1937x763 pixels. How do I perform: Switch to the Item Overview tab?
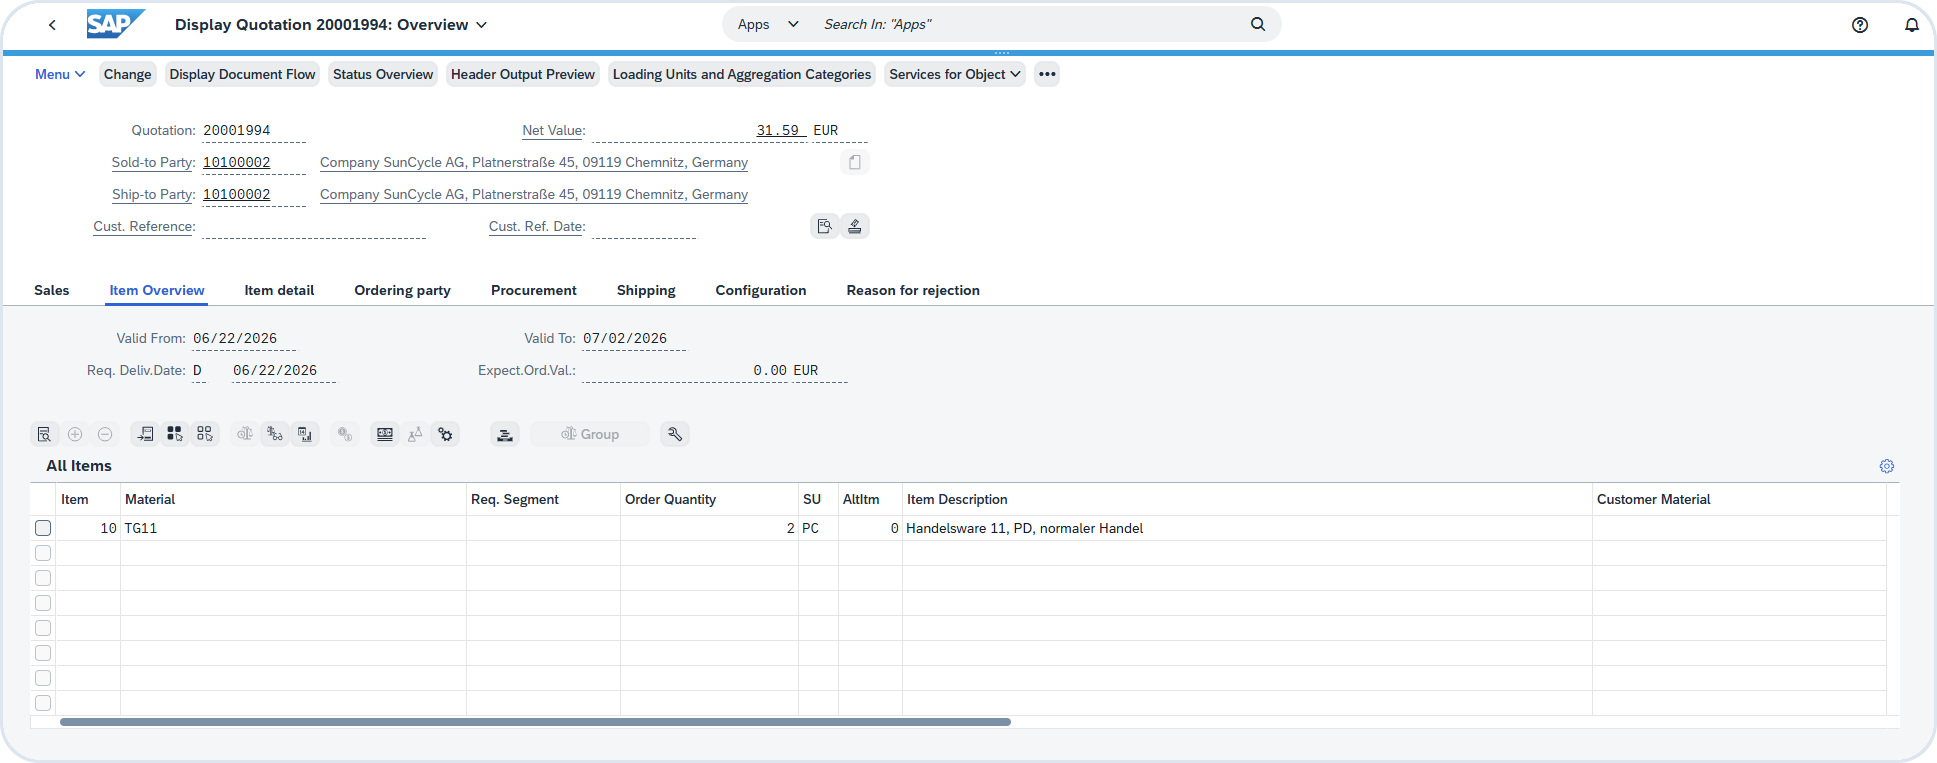(x=157, y=290)
